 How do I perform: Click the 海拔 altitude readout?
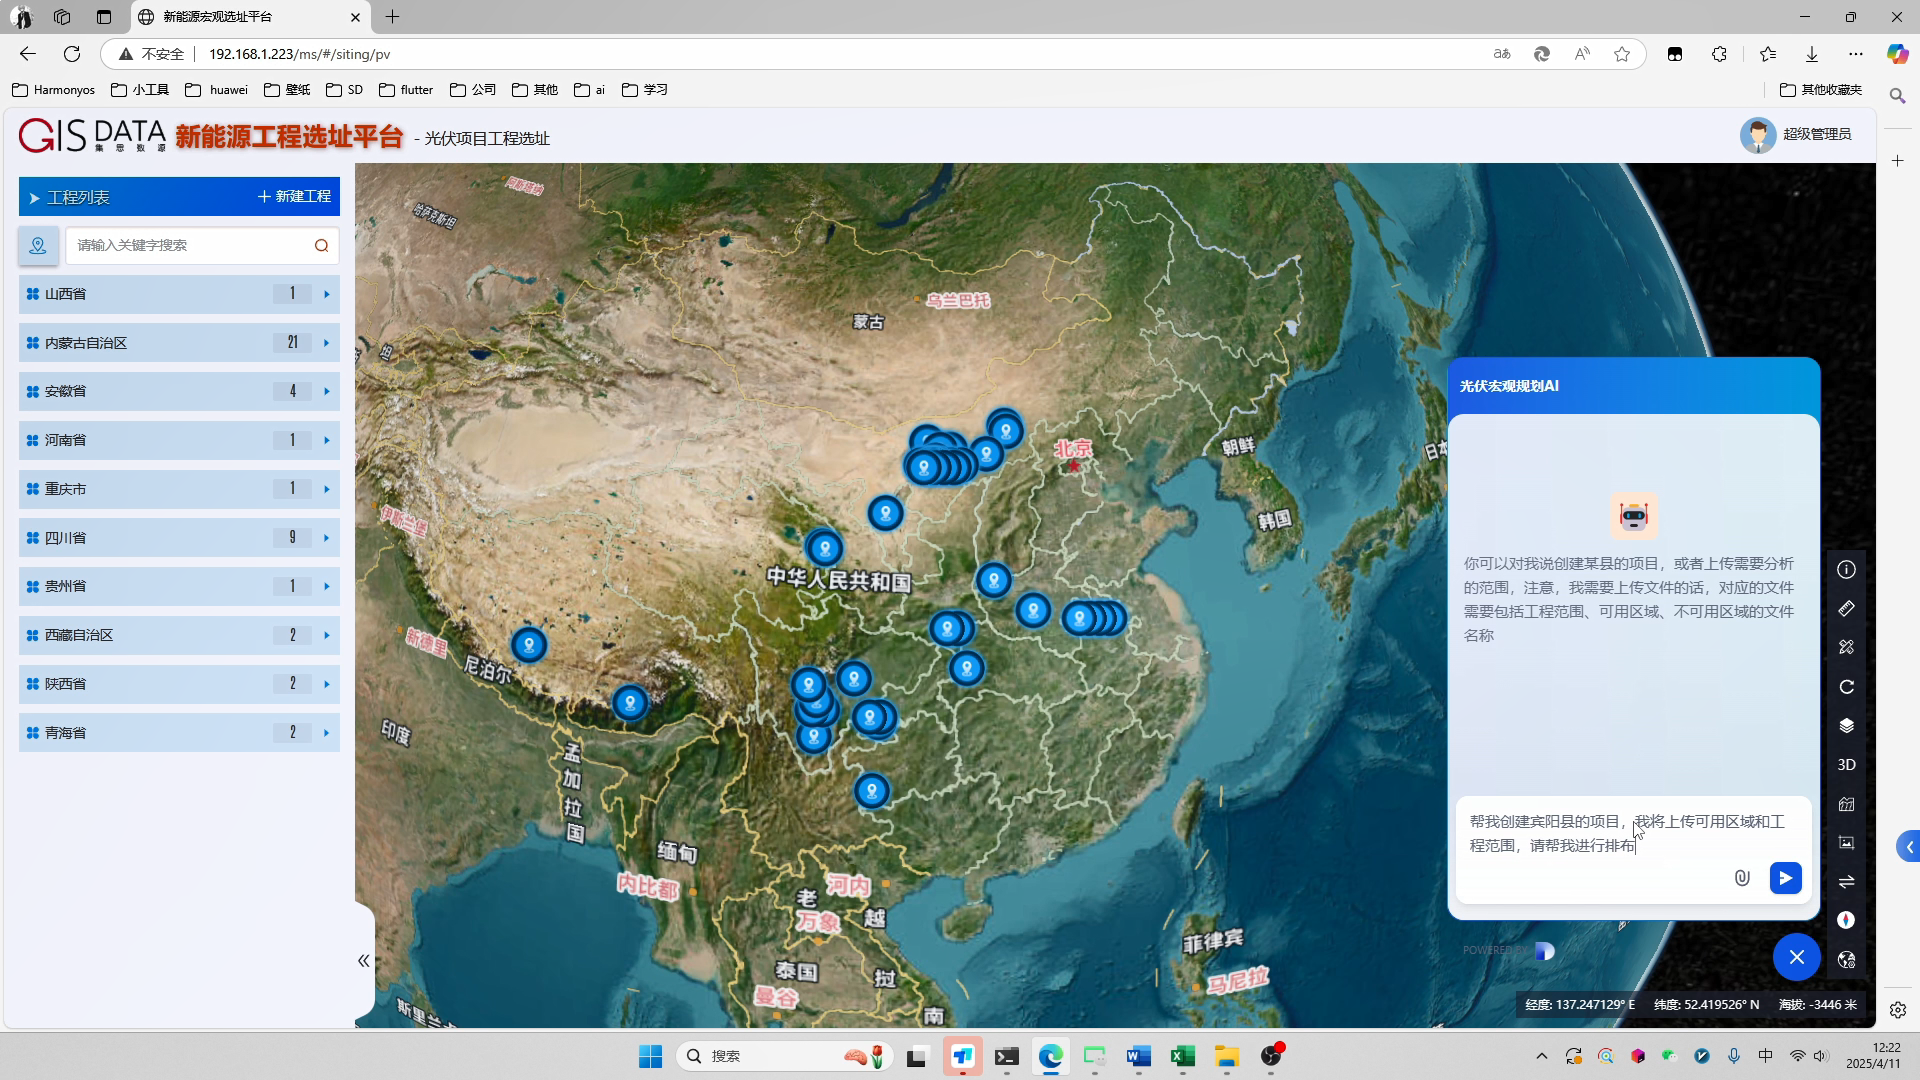pyautogui.click(x=1817, y=1005)
